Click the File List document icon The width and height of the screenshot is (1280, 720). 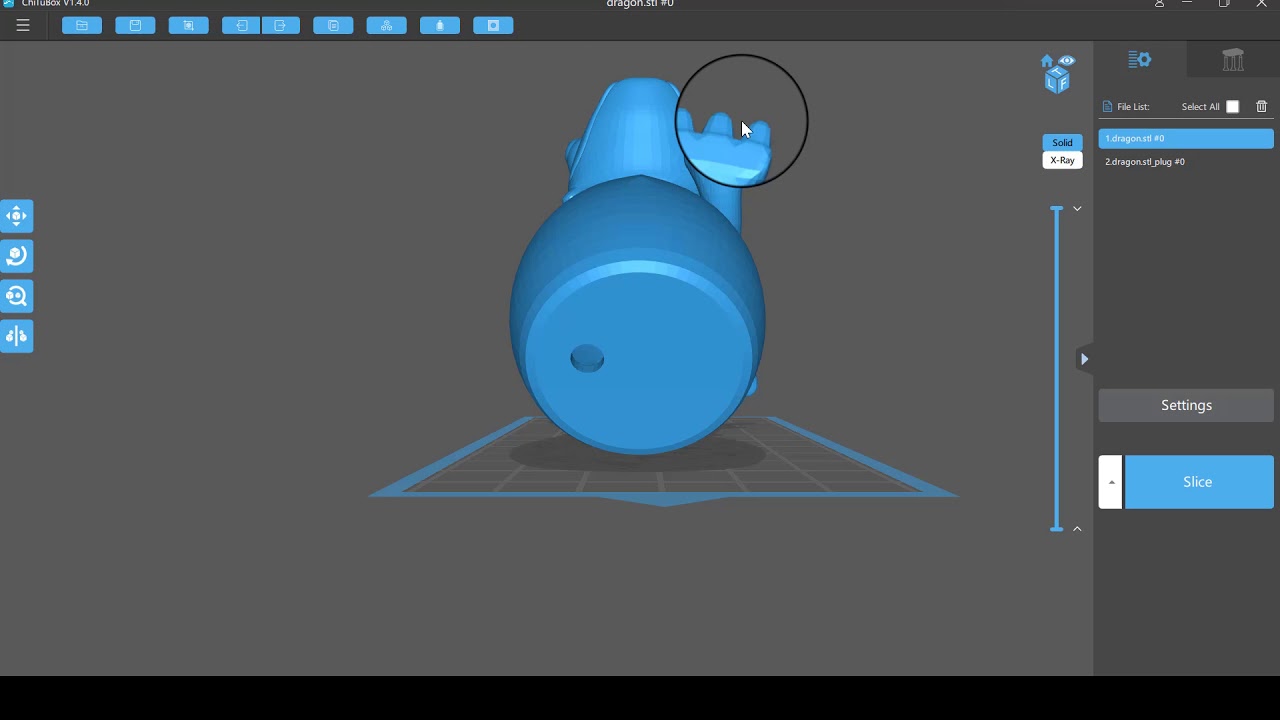coord(1107,107)
